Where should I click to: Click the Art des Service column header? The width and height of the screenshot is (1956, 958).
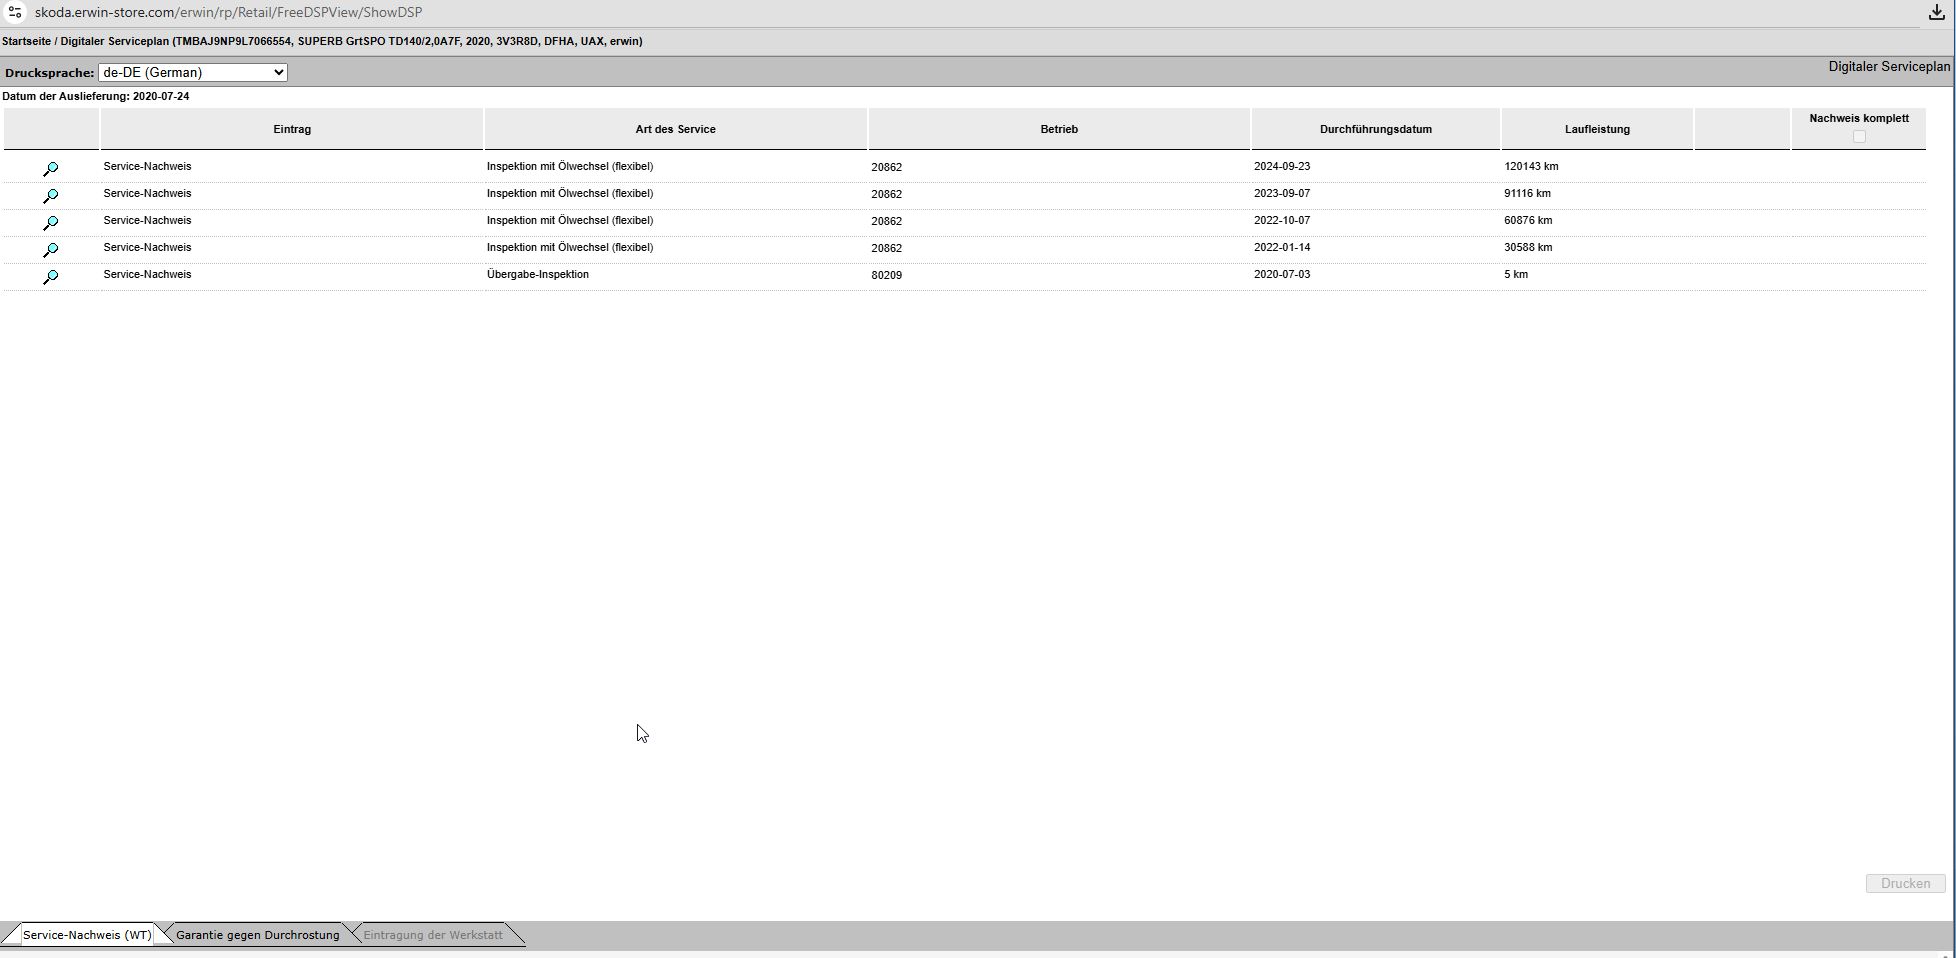click(675, 129)
